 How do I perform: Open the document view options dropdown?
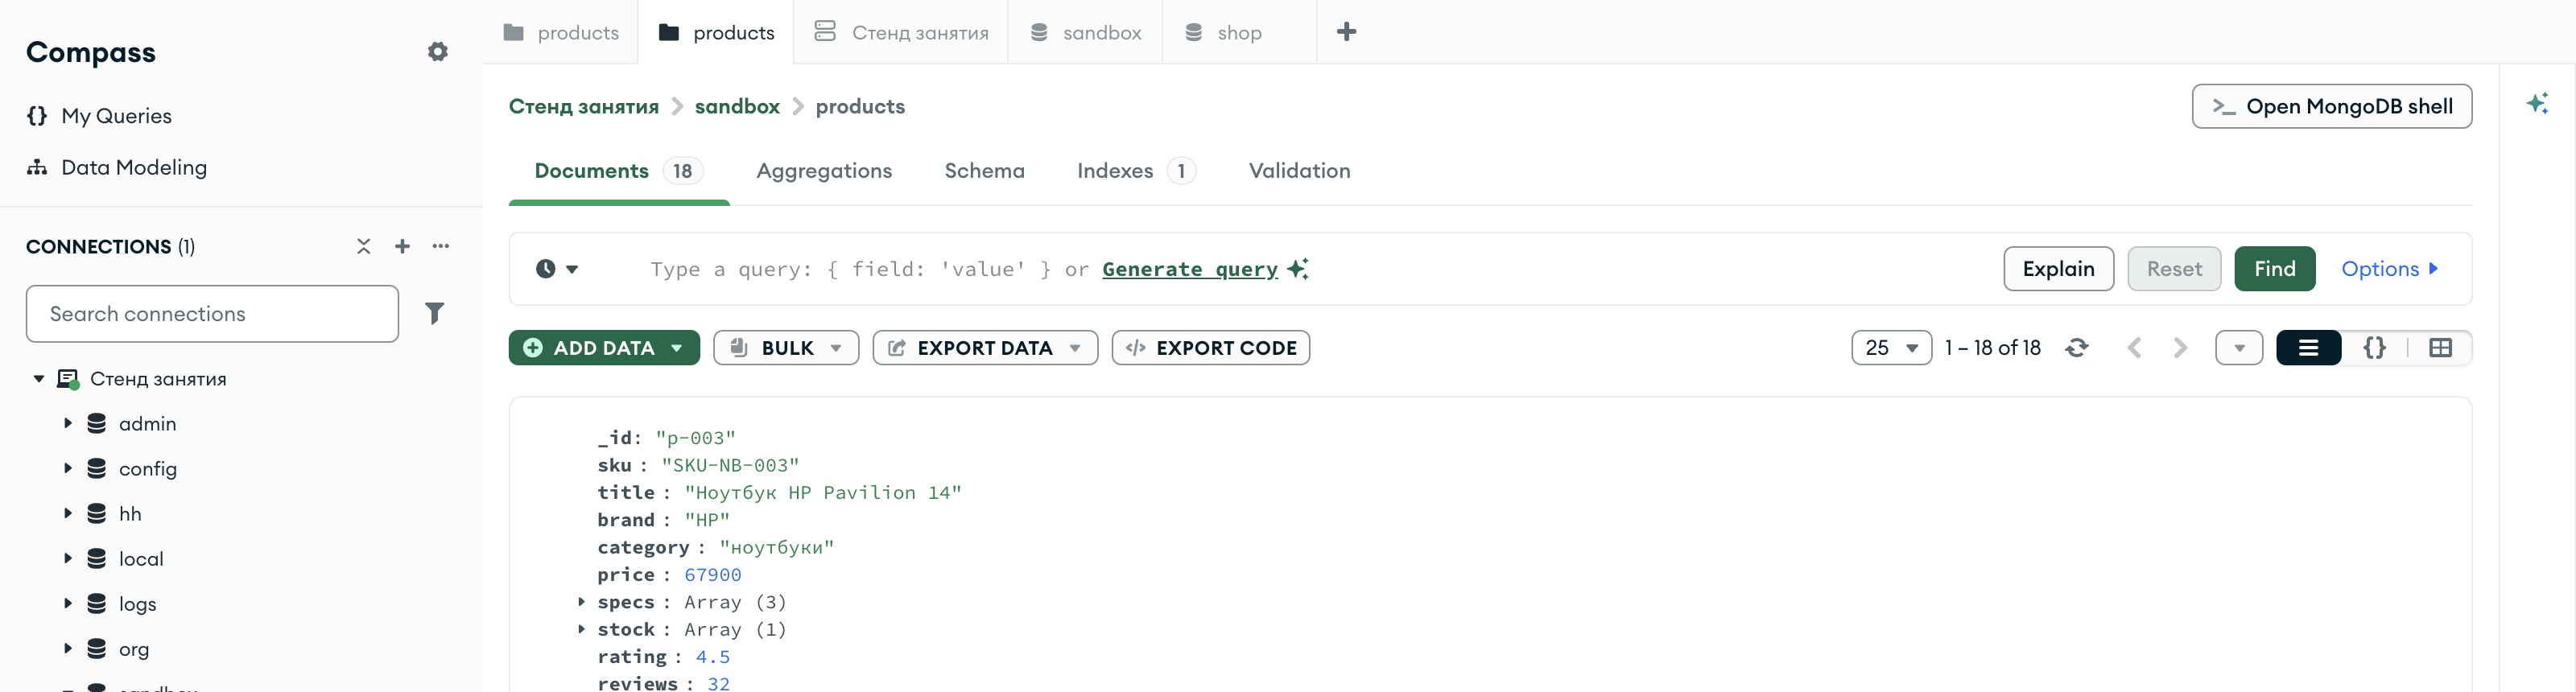click(x=2239, y=348)
